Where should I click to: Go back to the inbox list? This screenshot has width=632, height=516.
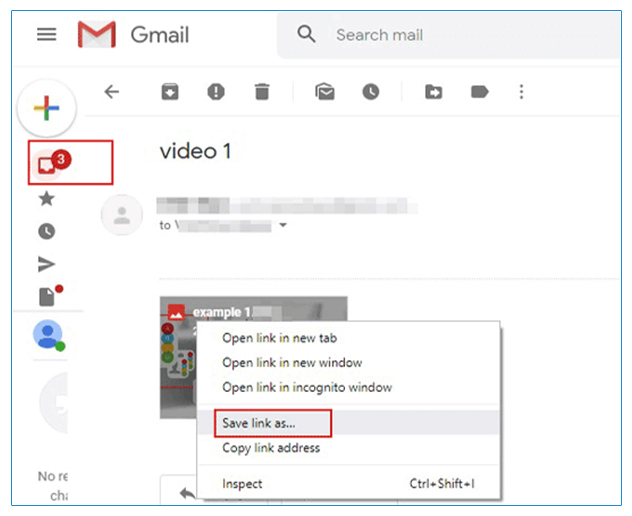[x=112, y=92]
